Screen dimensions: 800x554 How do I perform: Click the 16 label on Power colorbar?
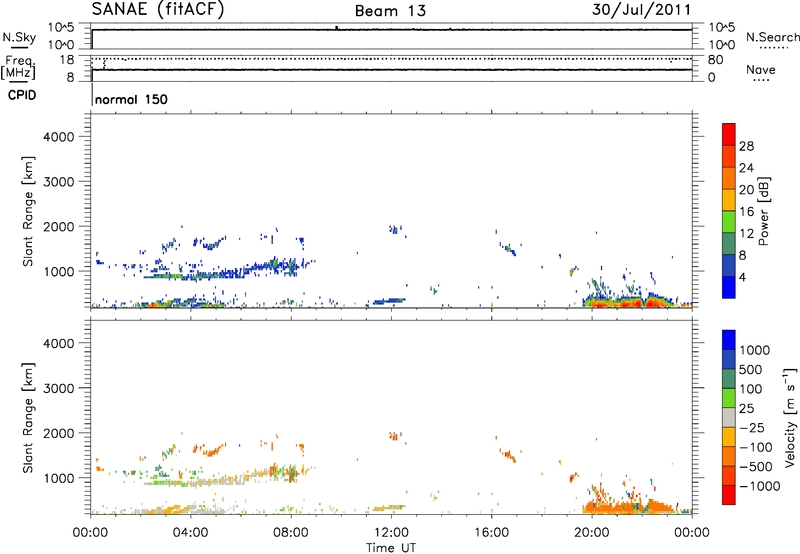[x=746, y=212]
